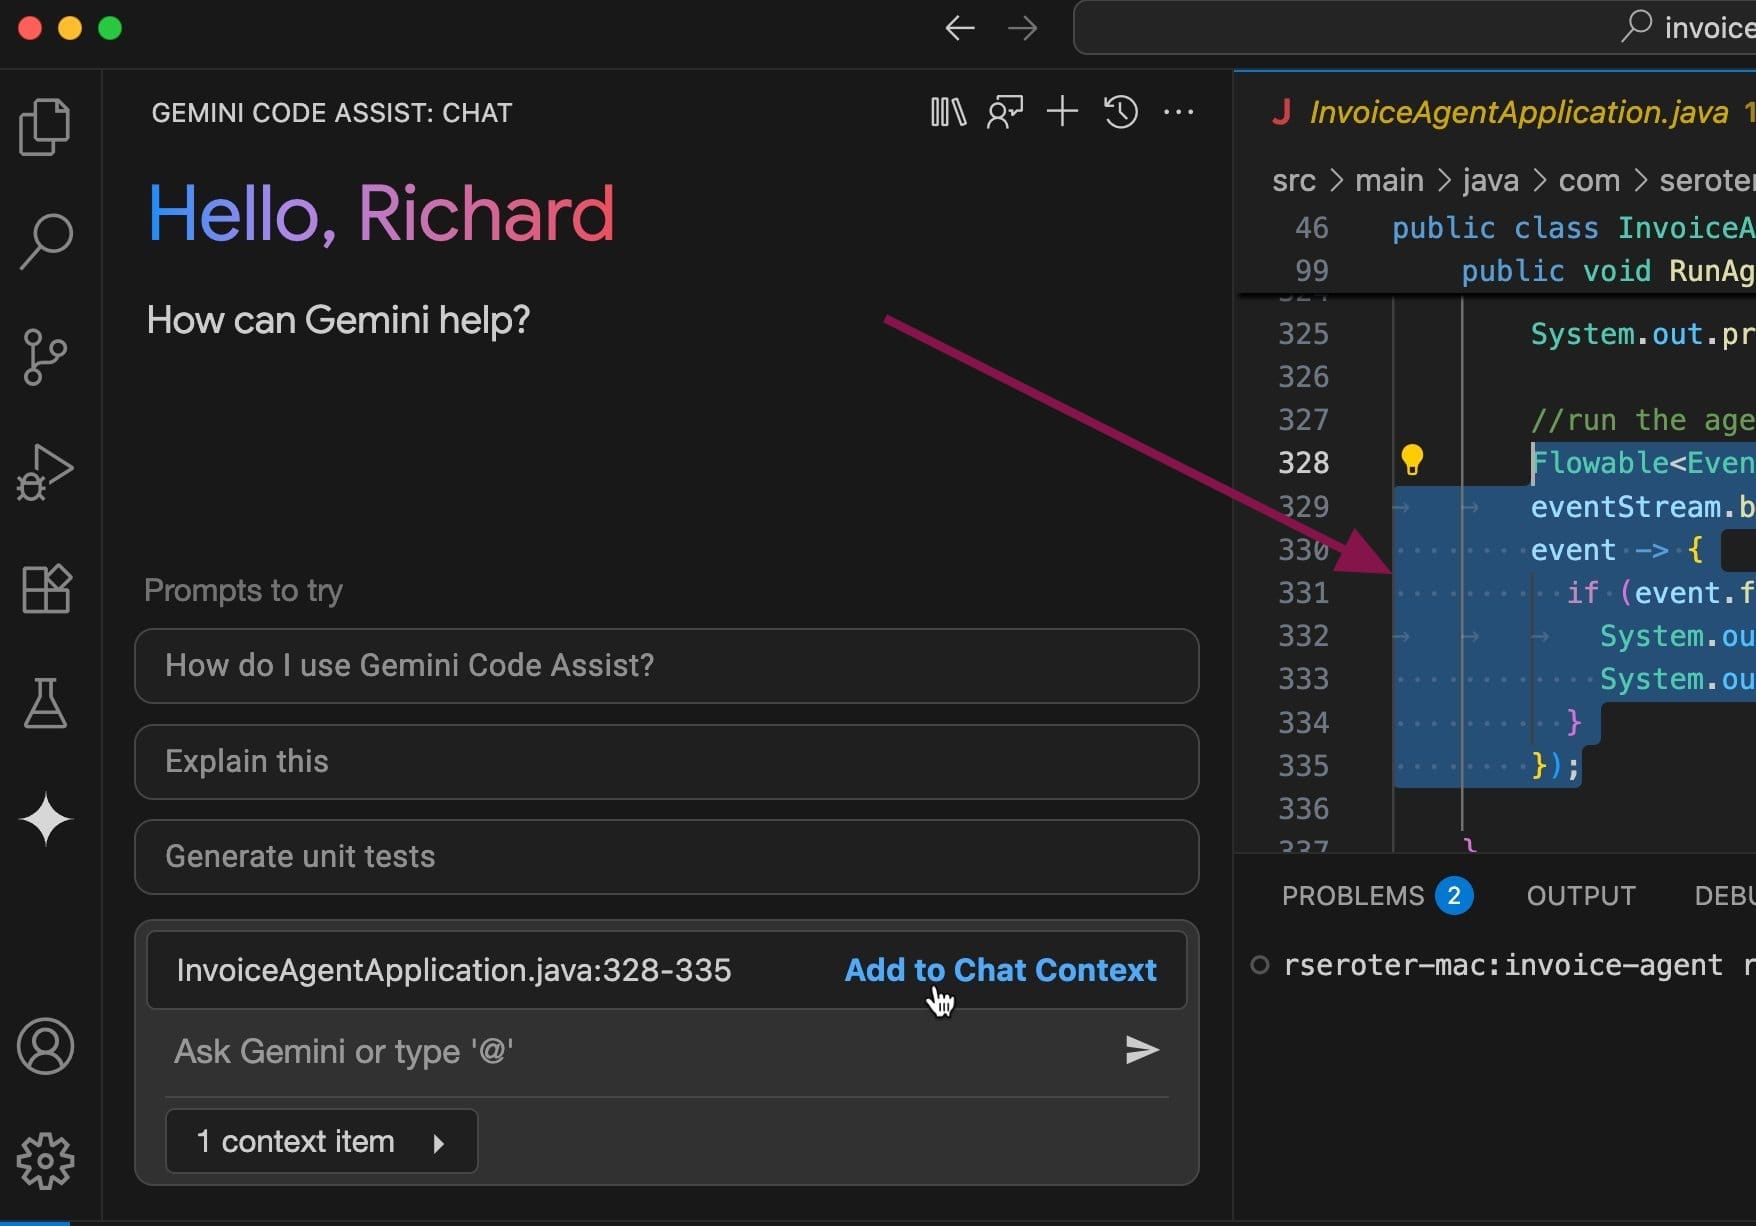
Task: Open the Search view in activity bar
Action: (x=45, y=242)
